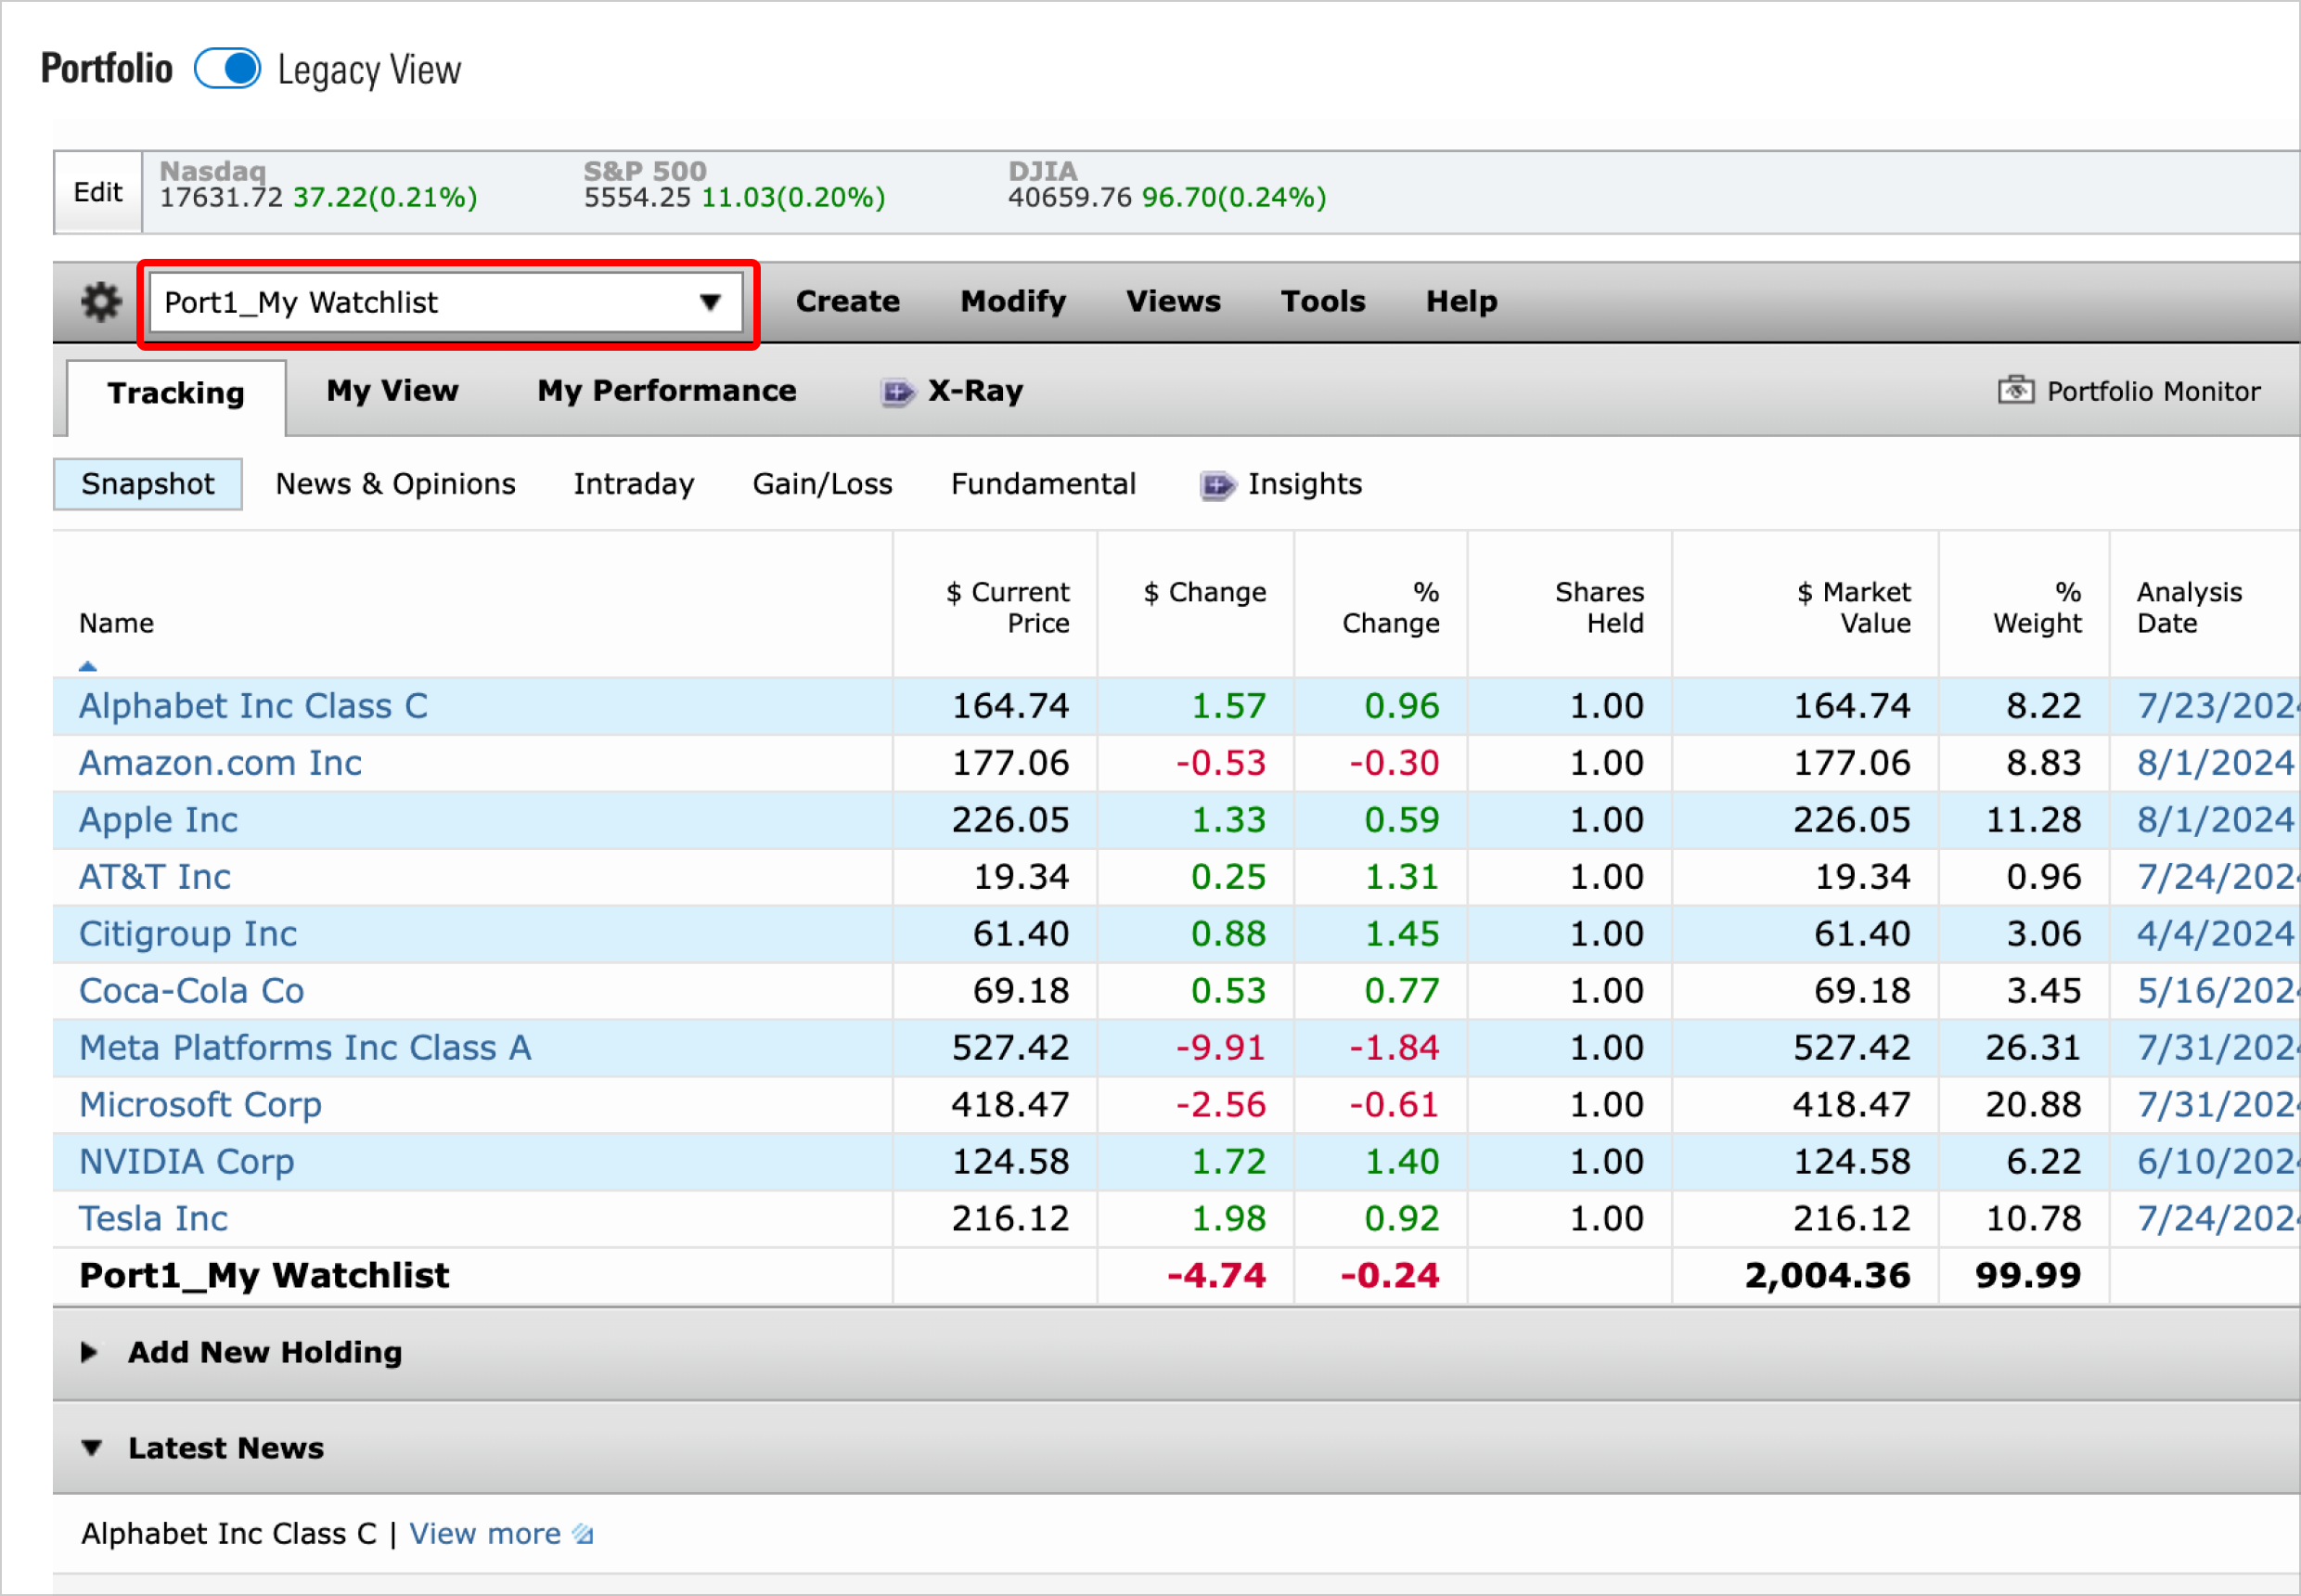Sort by $ Change column header
The height and width of the screenshot is (1596, 2301).
(1205, 592)
